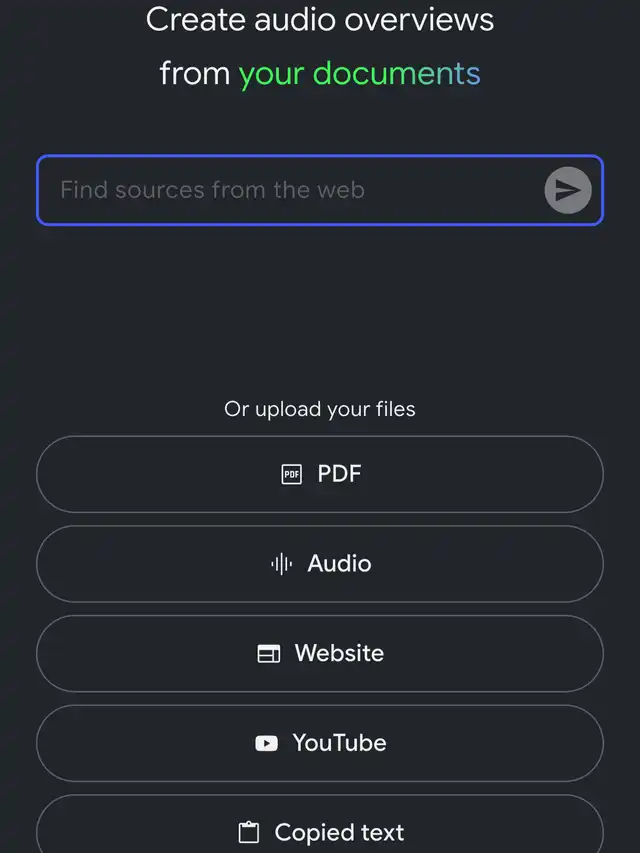640x853 pixels.
Task: Click the Website browser window icon
Action: pos(269,654)
